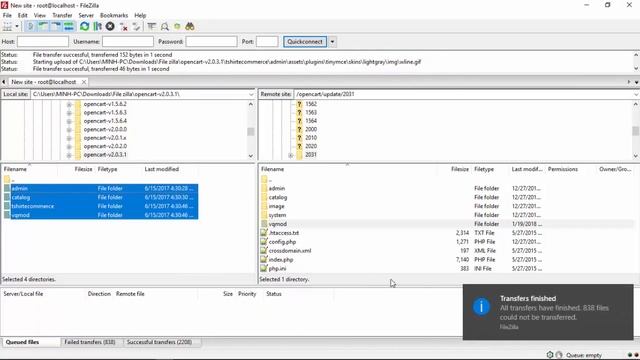Click the Transfers finished notification
Viewport: 640px width, 360px height.
point(548,312)
